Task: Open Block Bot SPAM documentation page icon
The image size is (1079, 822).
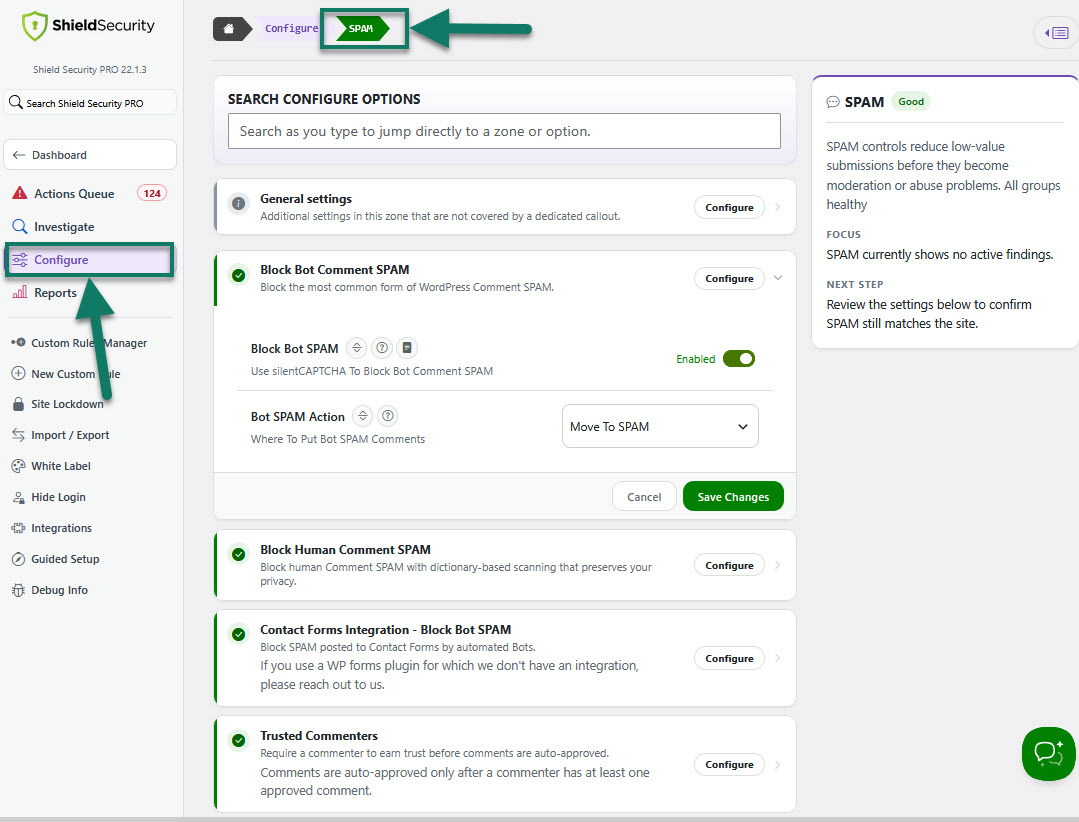Action: point(407,348)
